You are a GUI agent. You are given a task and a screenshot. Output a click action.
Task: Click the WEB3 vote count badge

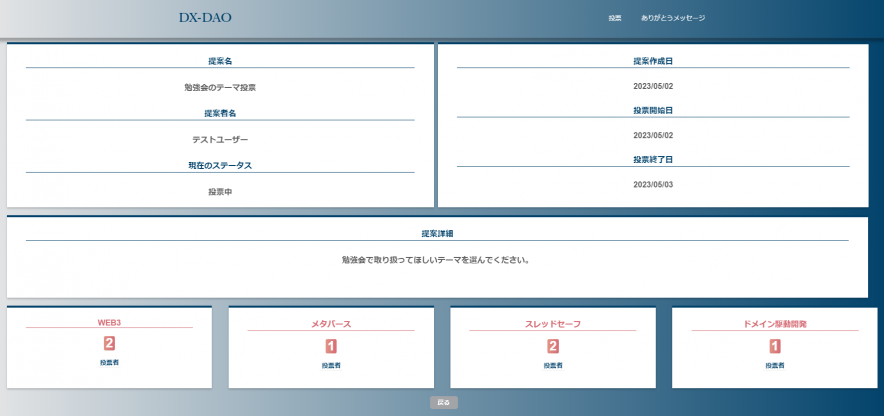pos(109,343)
